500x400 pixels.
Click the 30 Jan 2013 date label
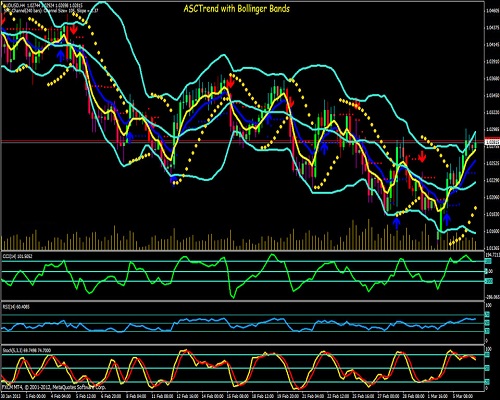pyautogui.click(x=11, y=396)
